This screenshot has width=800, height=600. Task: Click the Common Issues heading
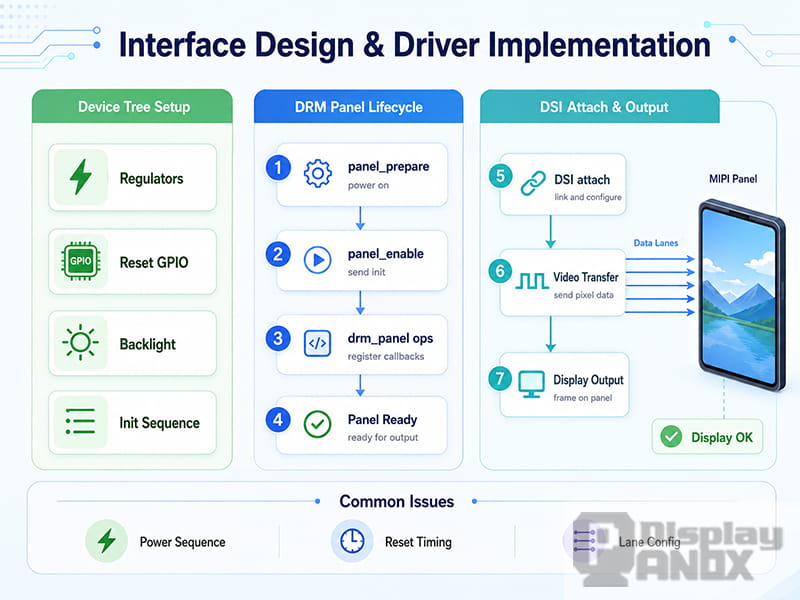click(396, 501)
